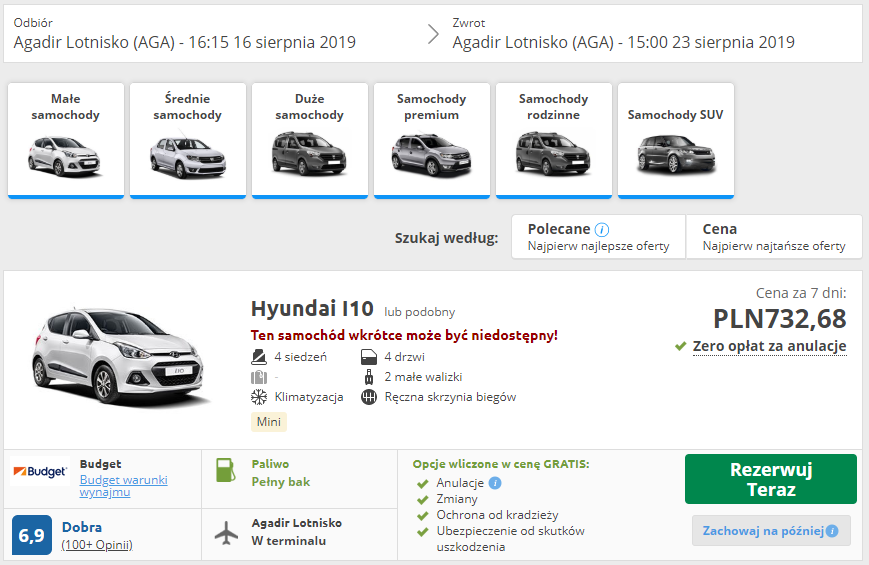
Task: Click the arrow between Odbiór and Zwrot
Action: (433, 34)
